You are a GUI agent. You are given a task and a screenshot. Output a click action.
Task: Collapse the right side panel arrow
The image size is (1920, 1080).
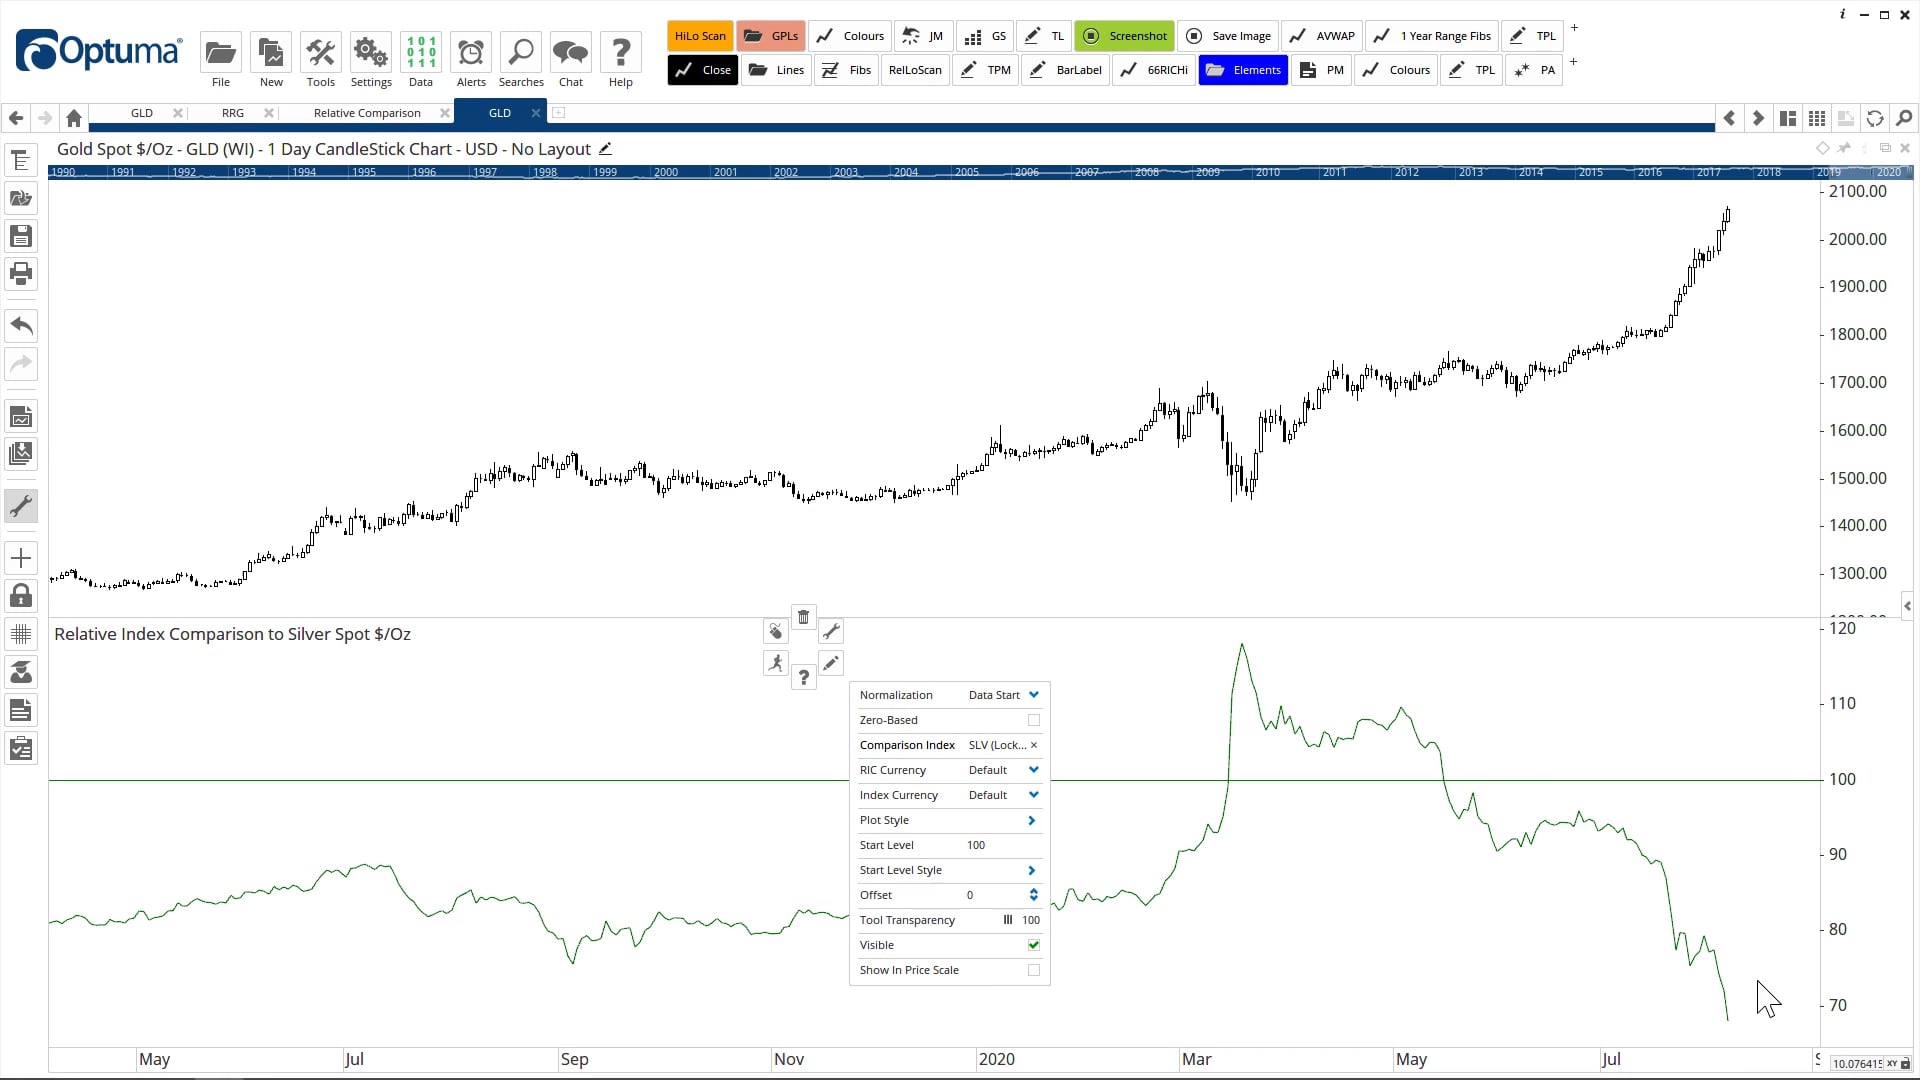point(1907,606)
